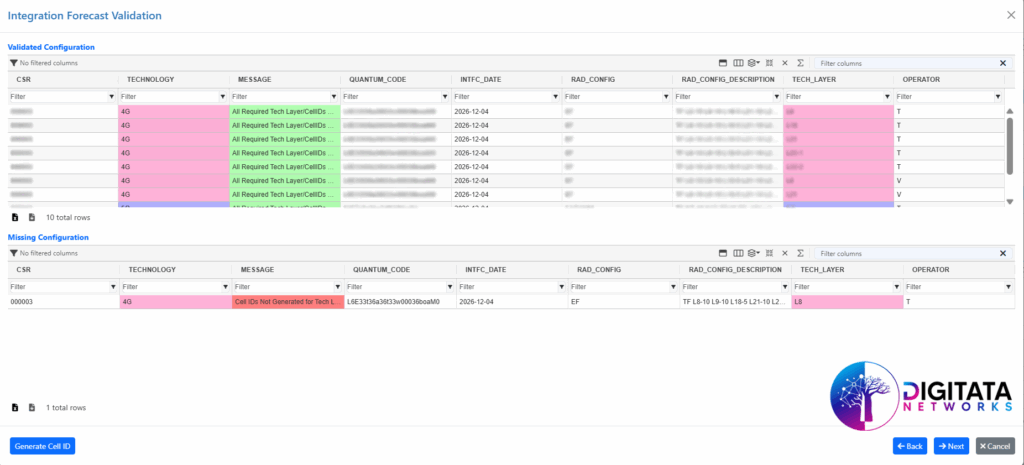Click the Next button
Screen dimensions: 1024x465
pyautogui.click(x=951, y=446)
